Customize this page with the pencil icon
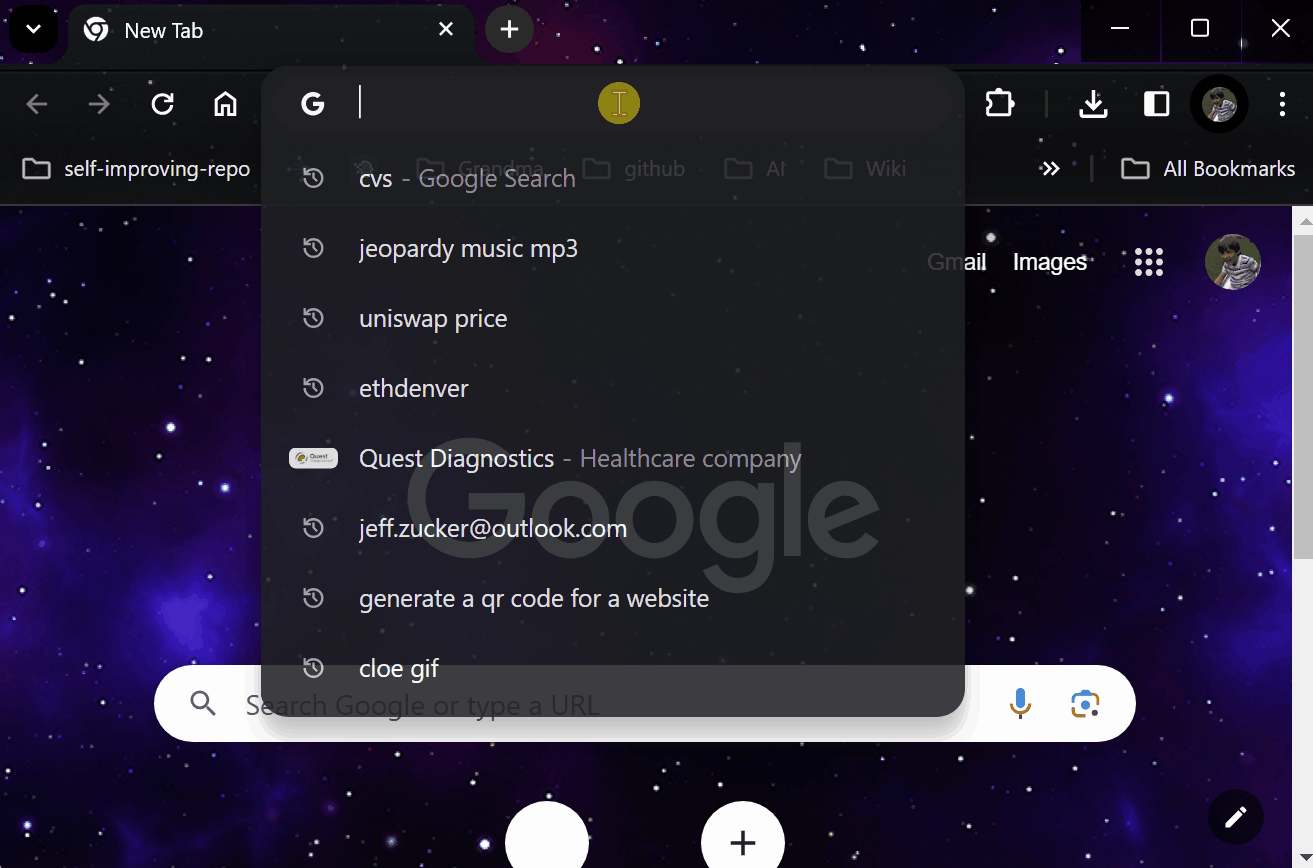This screenshot has width=1313, height=868. (x=1235, y=817)
